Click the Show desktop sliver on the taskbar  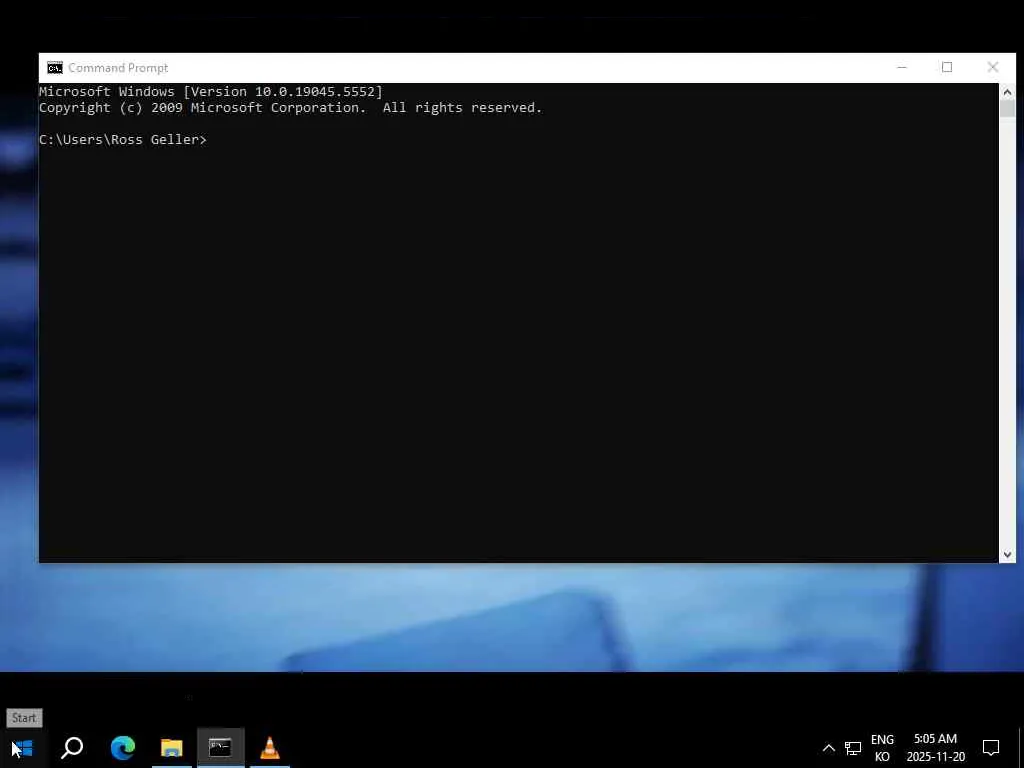(x=1021, y=748)
